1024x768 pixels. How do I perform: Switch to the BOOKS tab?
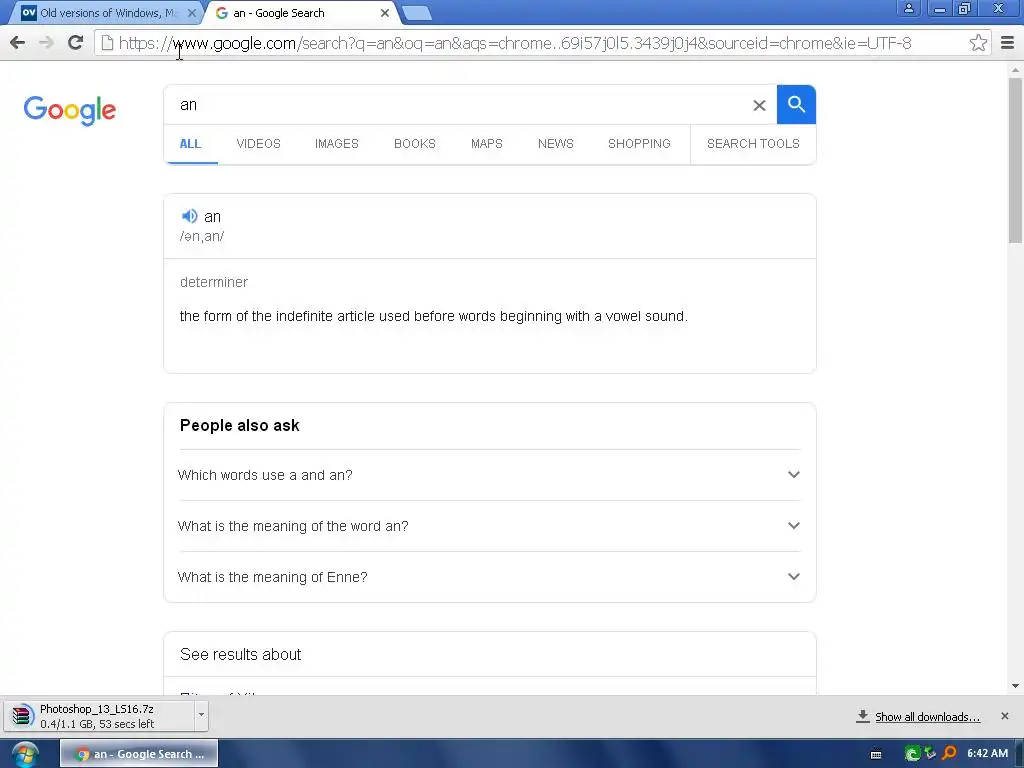click(415, 144)
